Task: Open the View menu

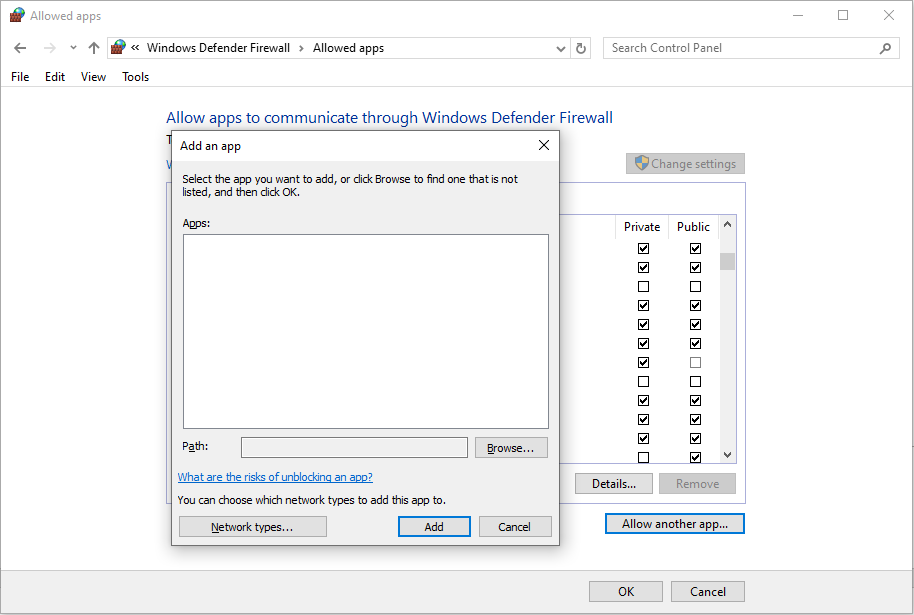Action: coord(93,77)
